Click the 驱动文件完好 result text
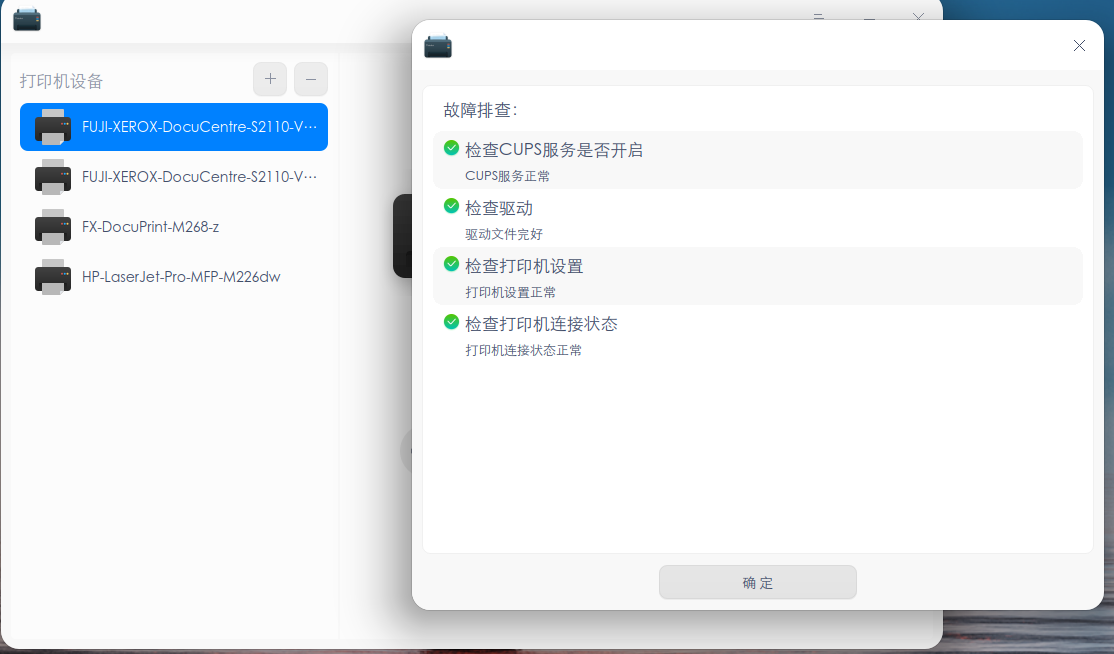The image size is (1114, 654). point(504,234)
